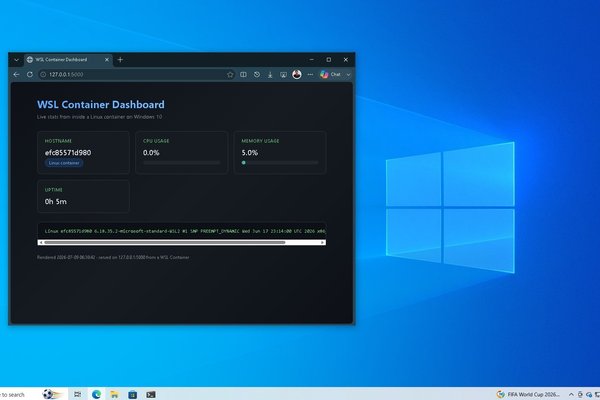Click the Linux container badge
This screenshot has height=400, width=600.
tap(64, 163)
